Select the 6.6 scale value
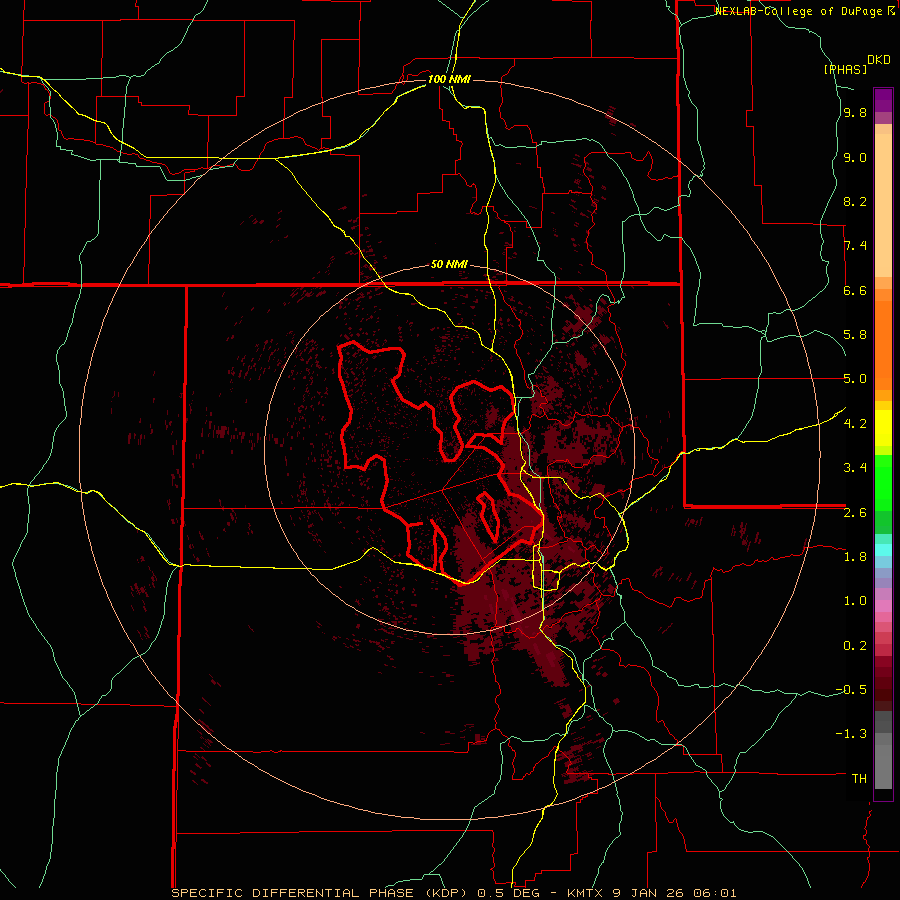The width and height of the screenshot is (900, 900). point(855,290)
